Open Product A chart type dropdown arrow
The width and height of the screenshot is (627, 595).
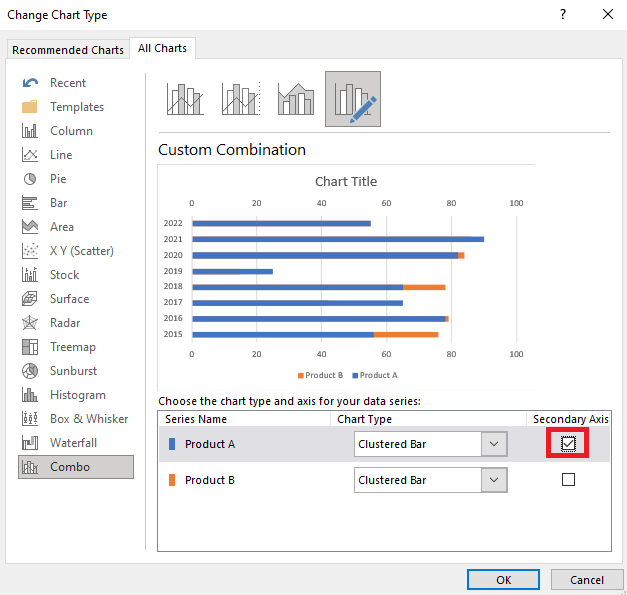coord(494,444)
